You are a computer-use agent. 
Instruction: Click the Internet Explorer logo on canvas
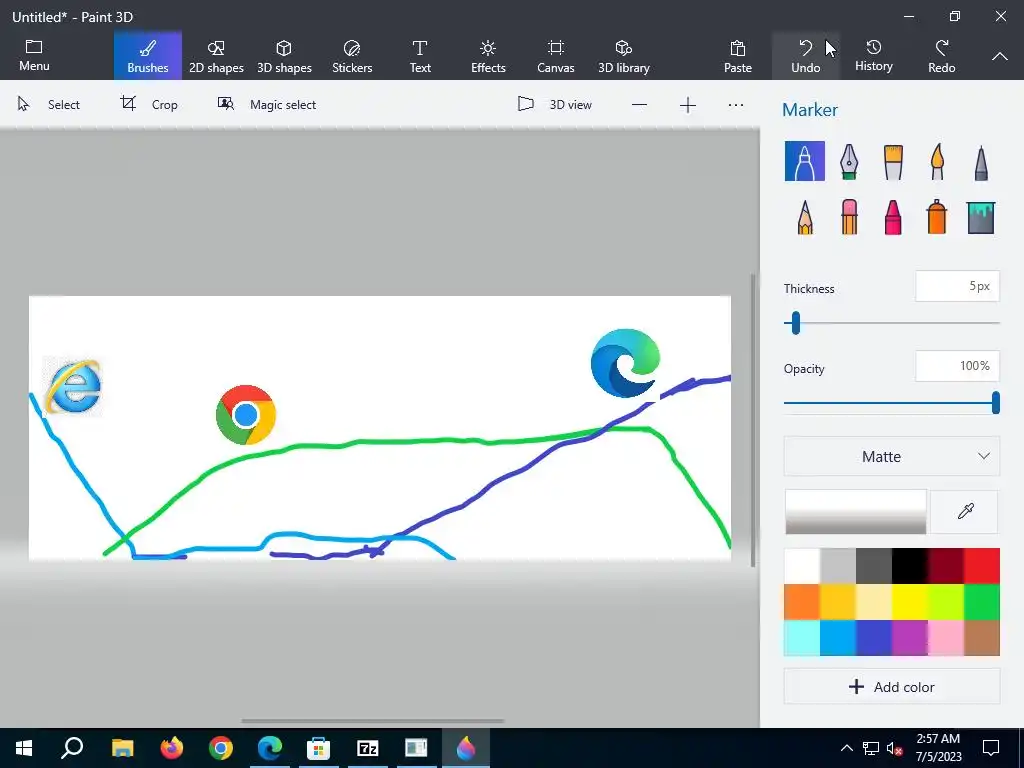pyautogui.click(x=72, y=386)
